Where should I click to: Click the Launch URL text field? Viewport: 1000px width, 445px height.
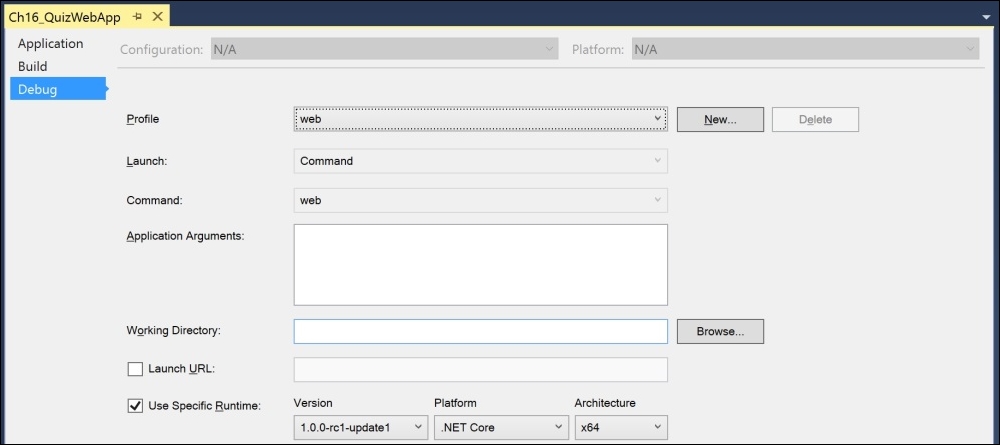pyautogui.click(x=480, y=370)
